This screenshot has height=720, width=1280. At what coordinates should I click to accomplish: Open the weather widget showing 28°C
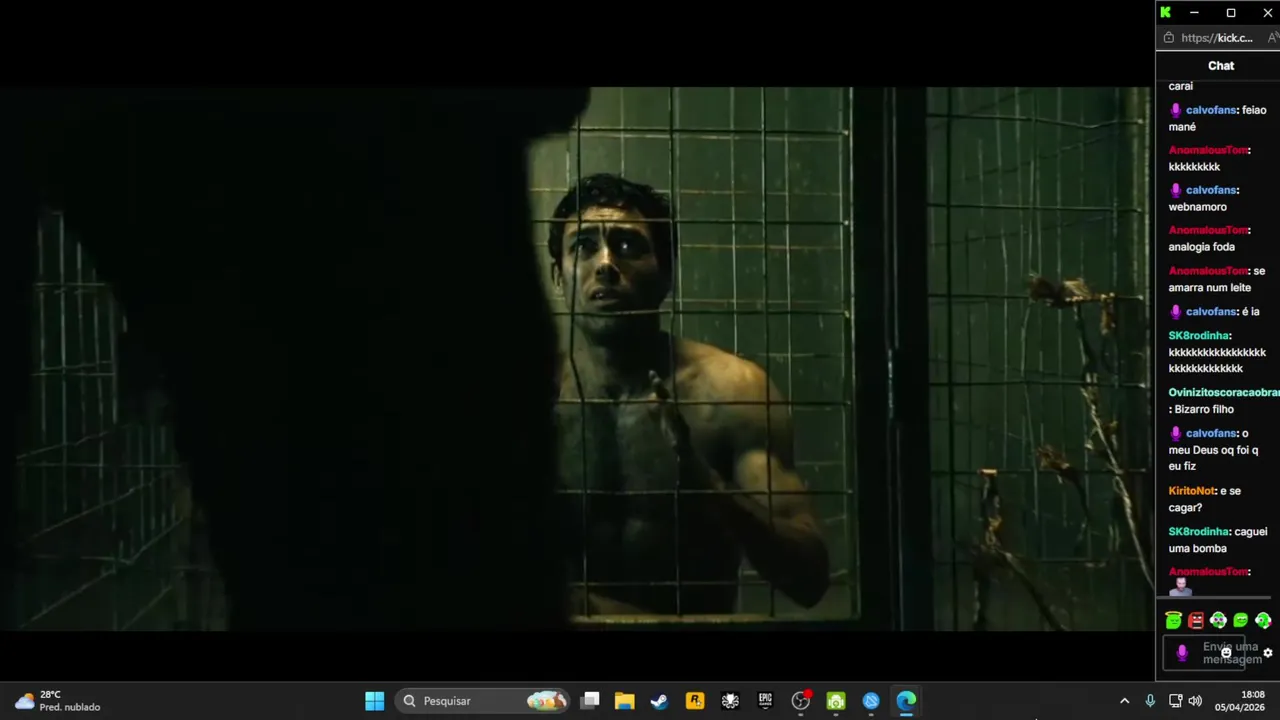pos(57,701)
